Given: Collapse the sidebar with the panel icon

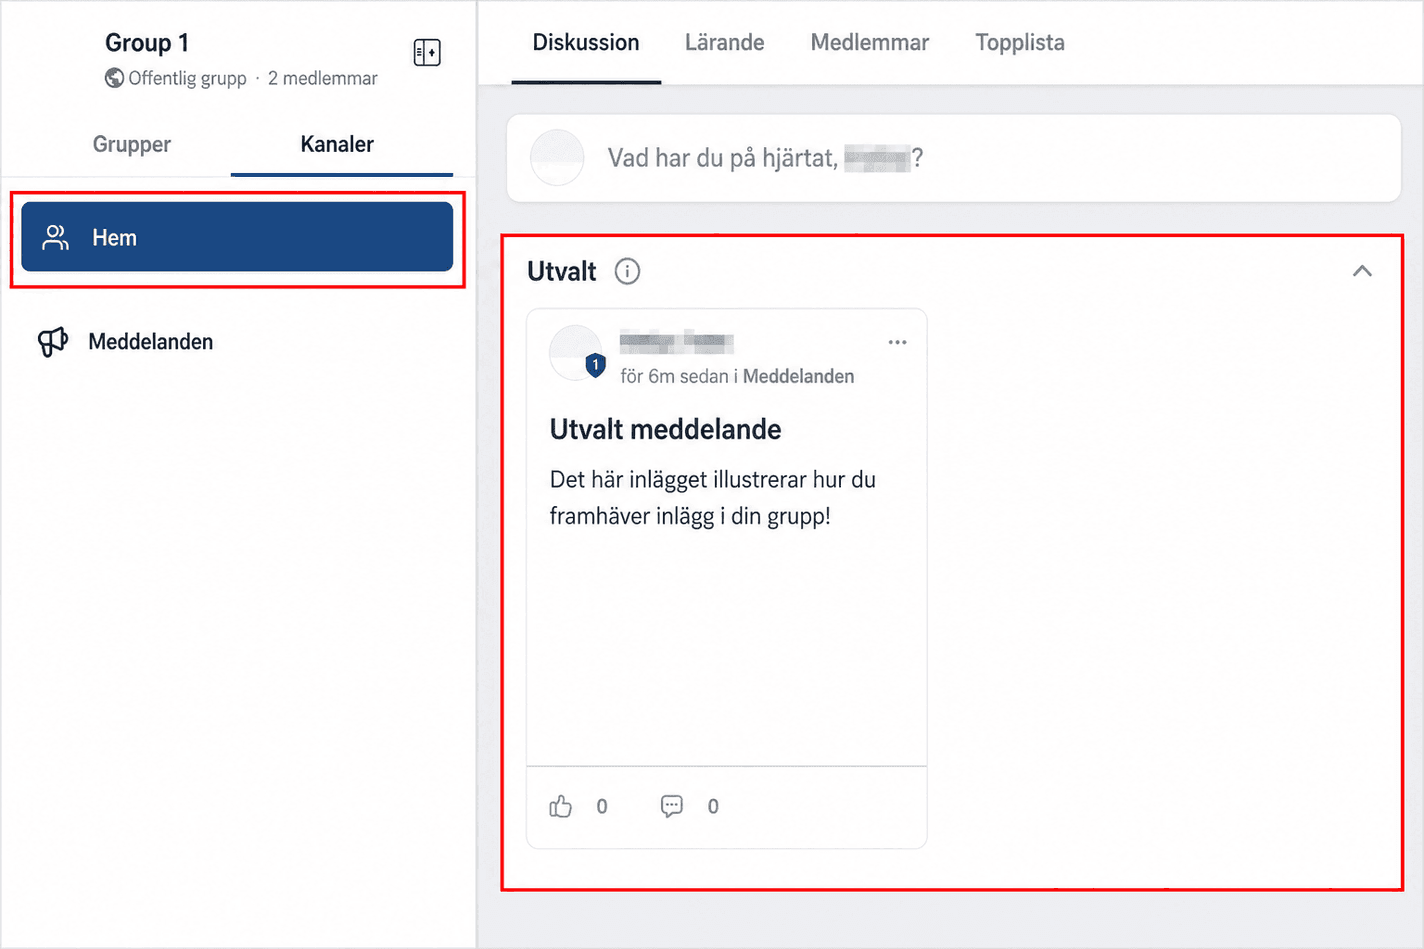Looking at the screenshot, I should [x=427, y=52].
